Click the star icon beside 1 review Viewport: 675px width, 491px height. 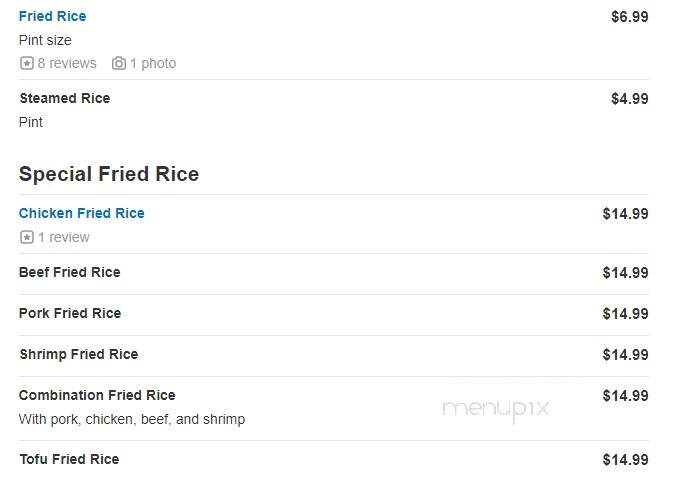27,237
